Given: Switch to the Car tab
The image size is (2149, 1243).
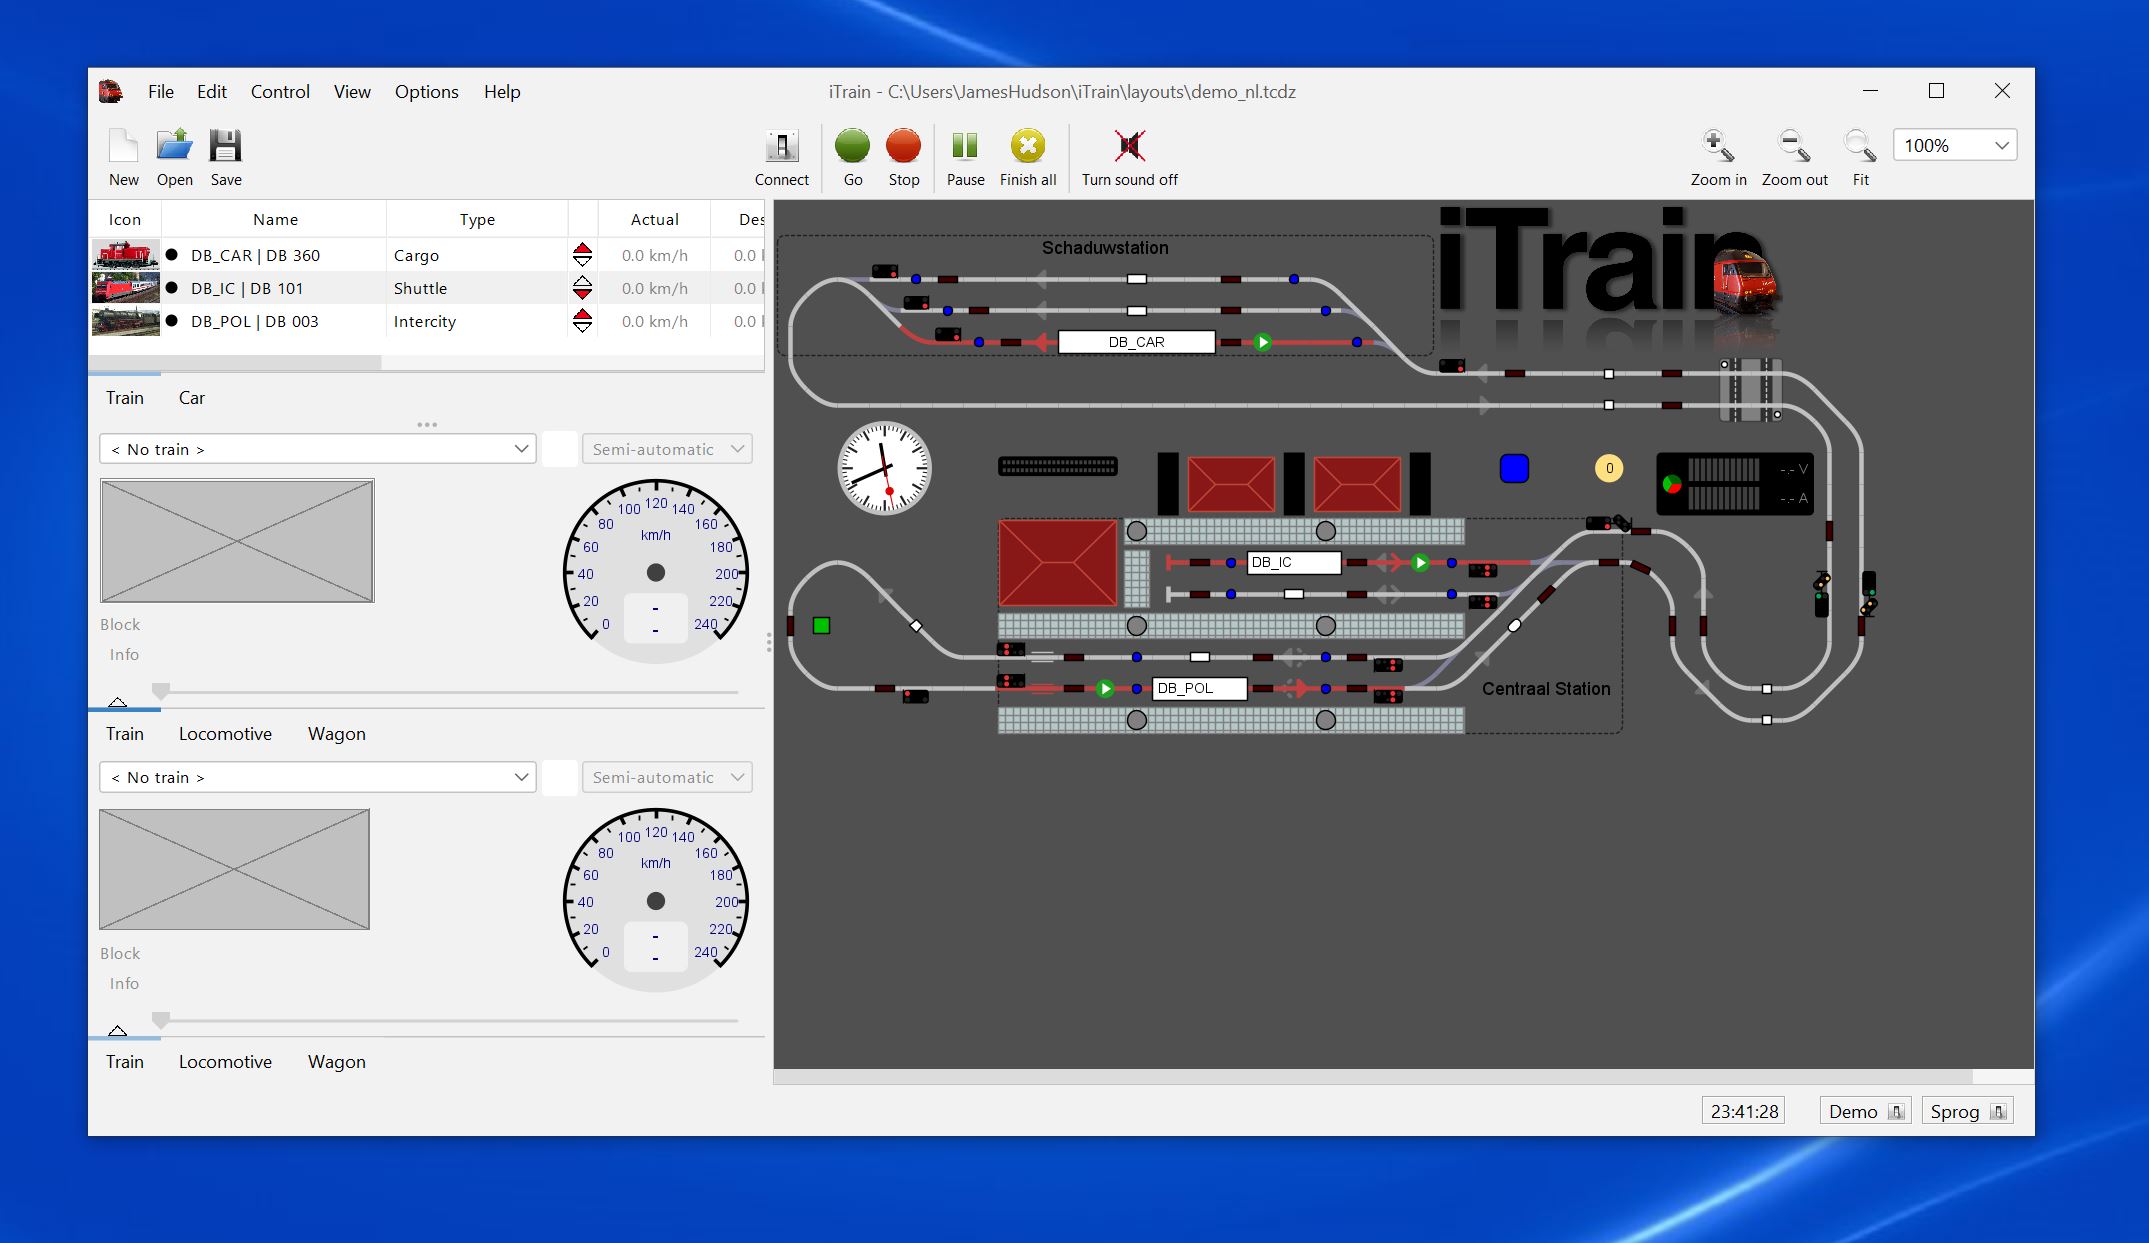Looking at the screenshot, I should click(x=191, y=398).
